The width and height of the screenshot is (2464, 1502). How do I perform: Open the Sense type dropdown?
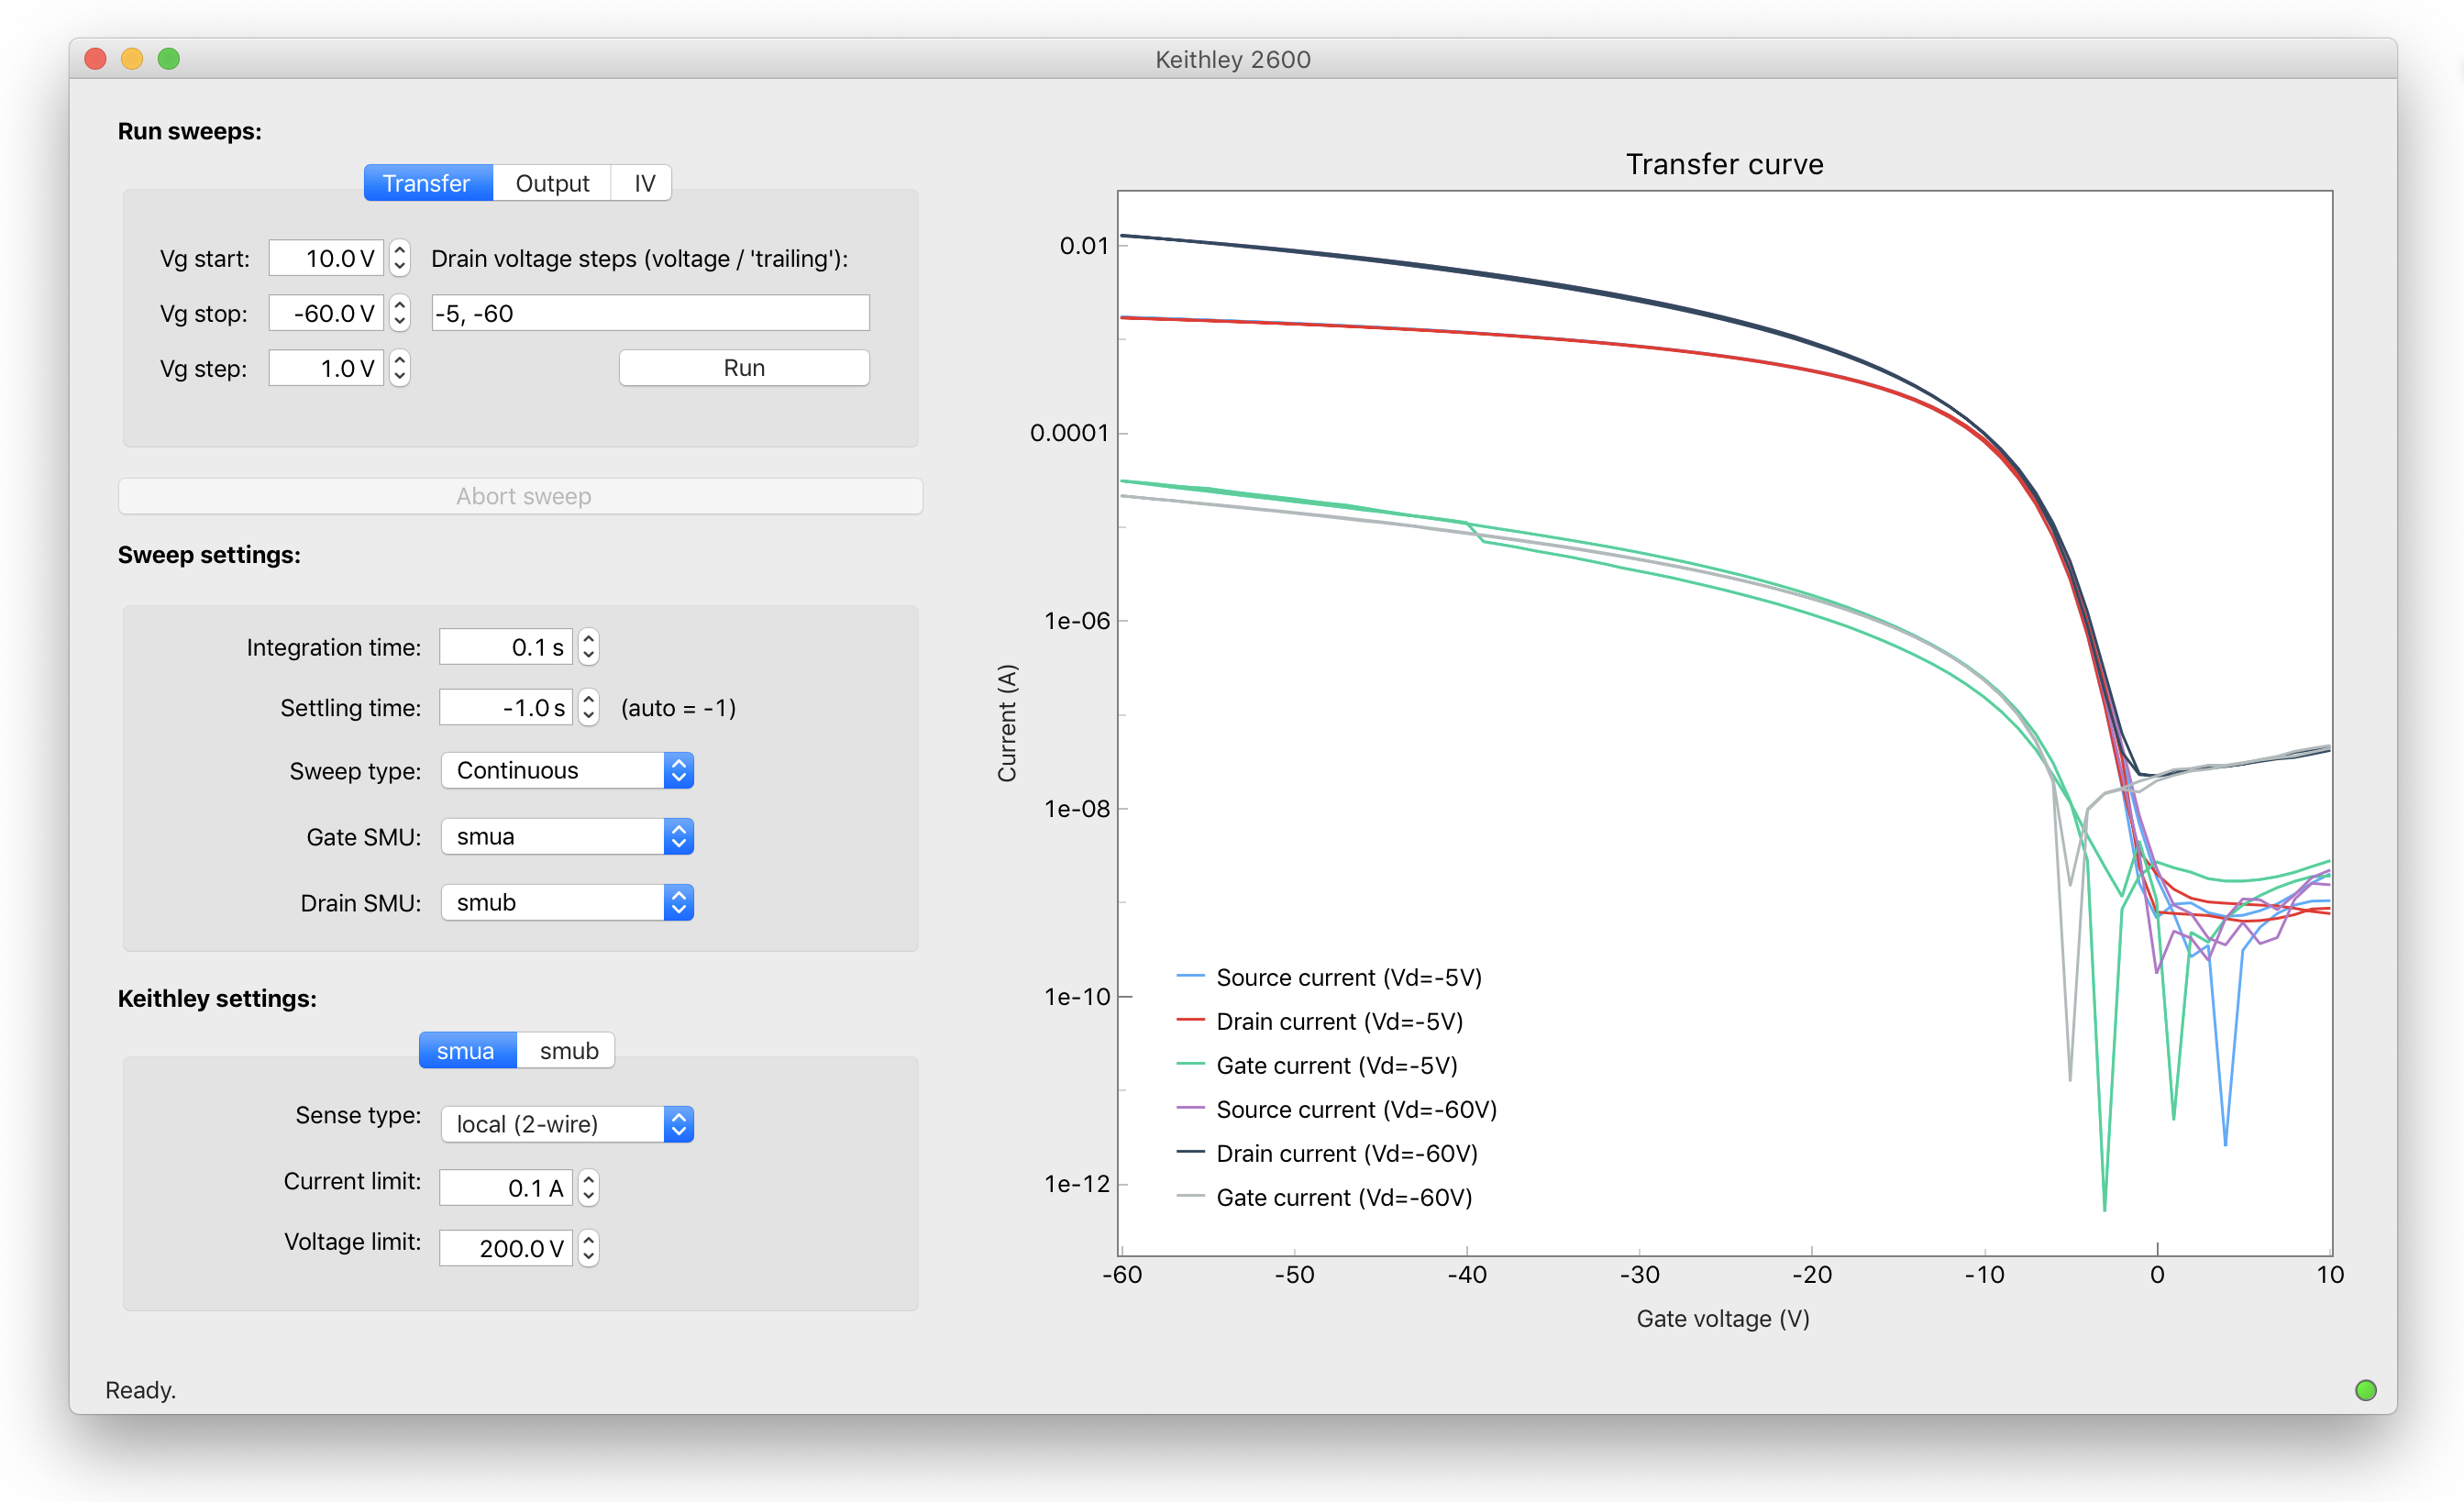point(567,1124)
